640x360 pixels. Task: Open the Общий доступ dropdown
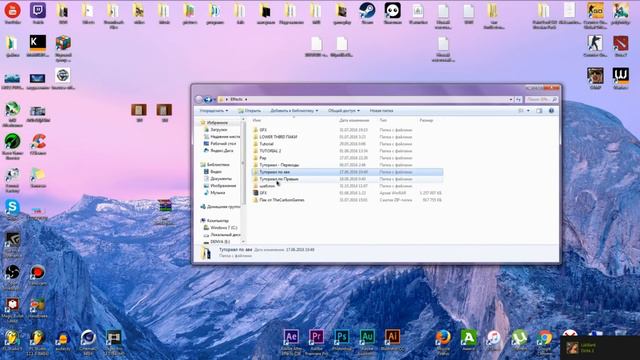point(344,111)
